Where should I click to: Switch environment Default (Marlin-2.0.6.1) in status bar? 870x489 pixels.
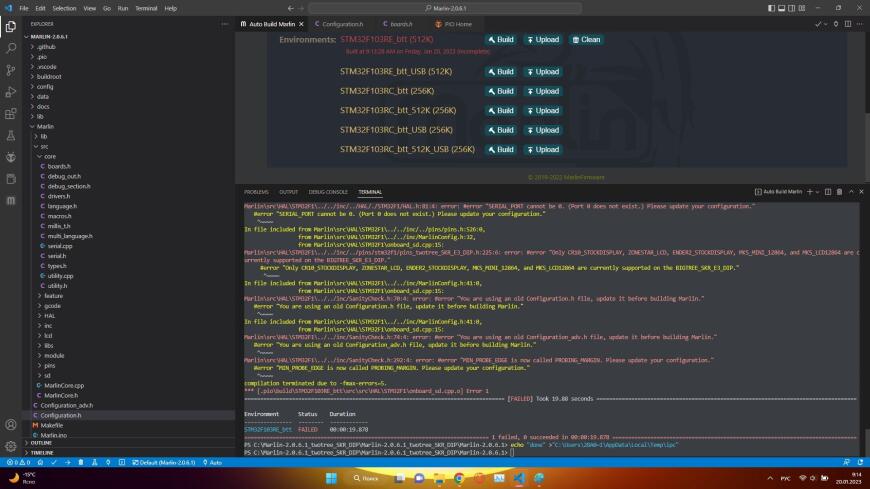164,462
